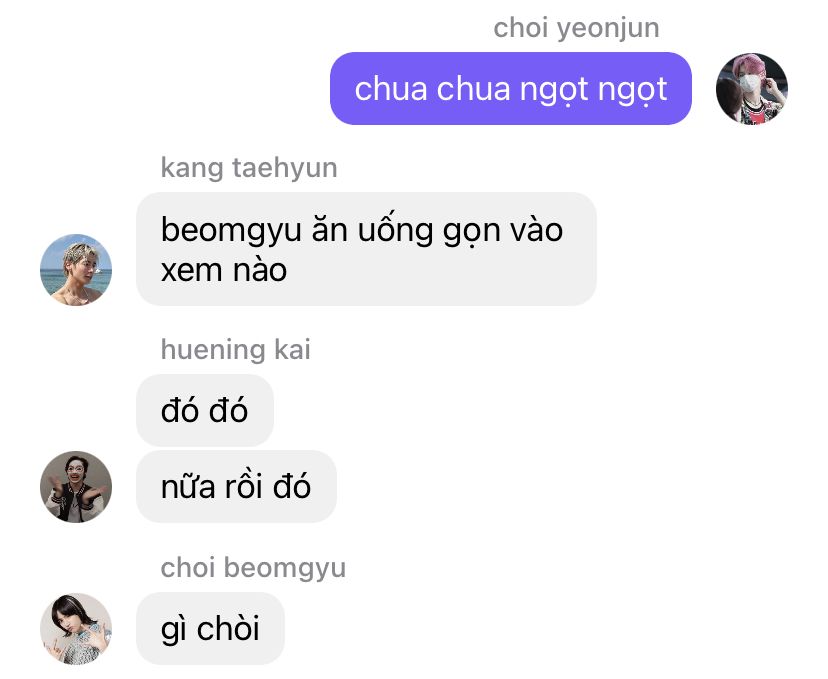This screenshot has height=679, width=828.
Task: Click the first 'chua' in yeonjun's message
Action: point(391,89)
